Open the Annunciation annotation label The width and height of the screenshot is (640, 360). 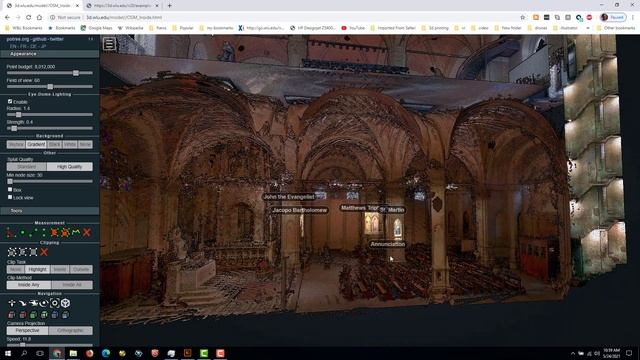tap(387, 244)
